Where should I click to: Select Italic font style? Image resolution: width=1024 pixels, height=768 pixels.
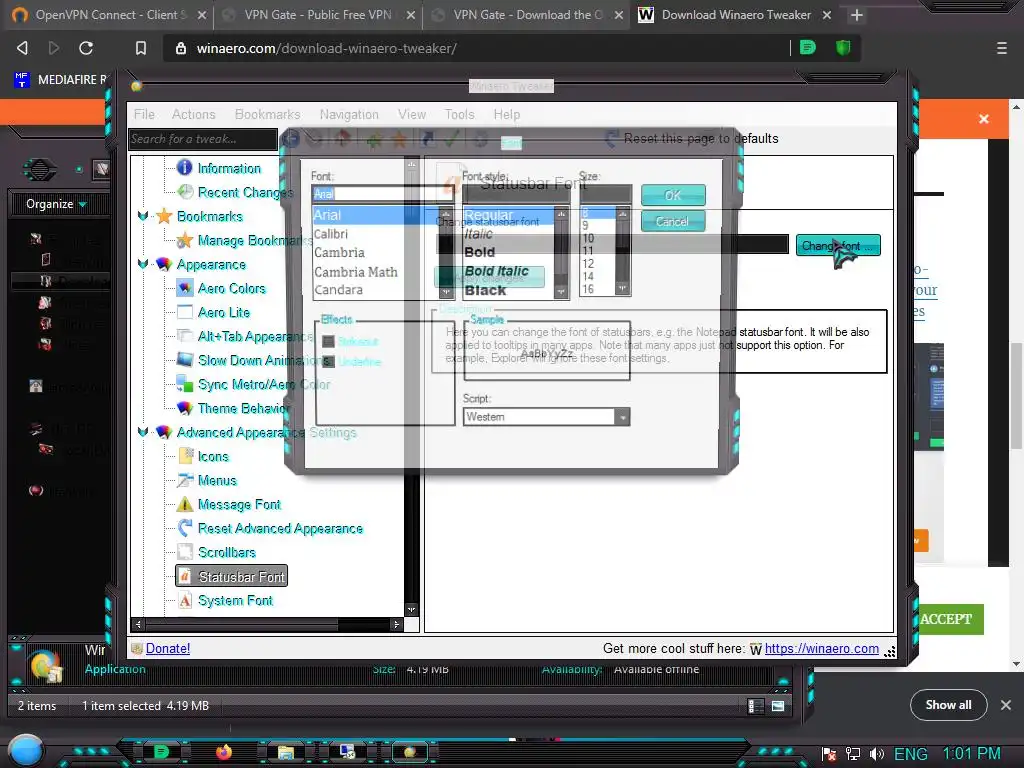(479, 234)
